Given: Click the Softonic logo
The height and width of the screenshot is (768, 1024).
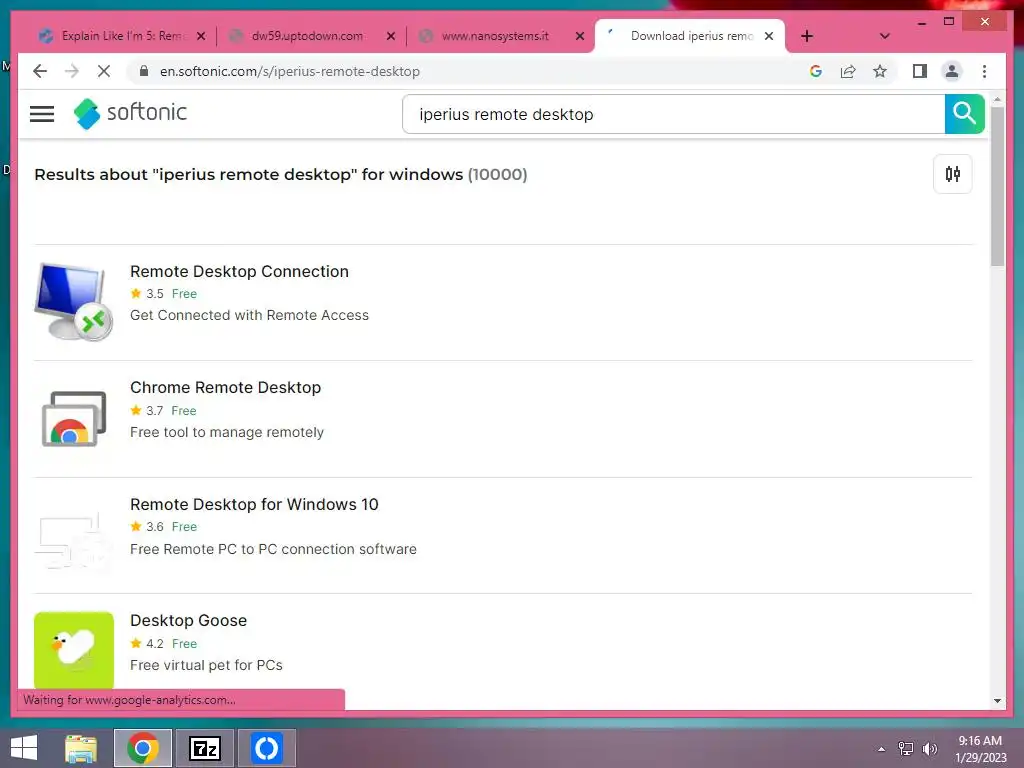Looking at the screenshot, I should point(130,114).
